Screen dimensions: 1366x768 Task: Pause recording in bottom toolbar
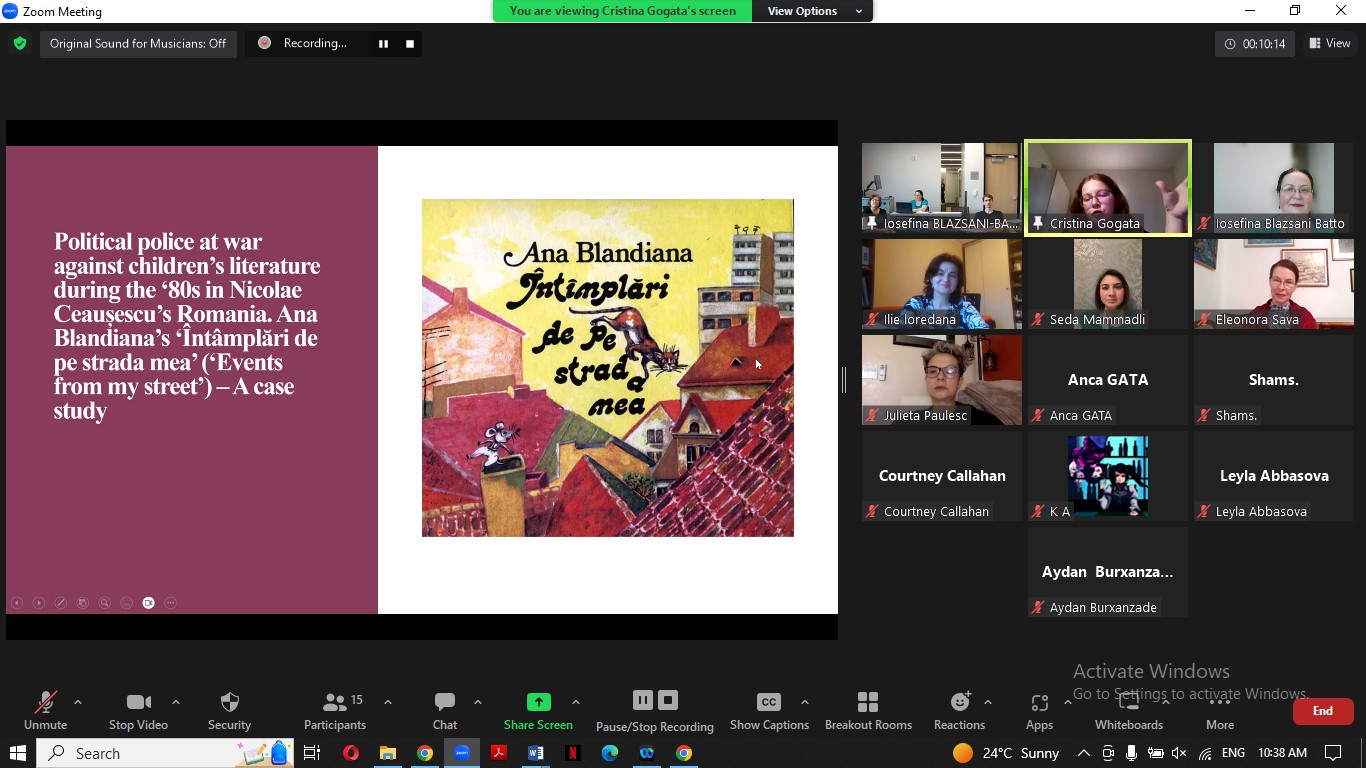point(643,700)
